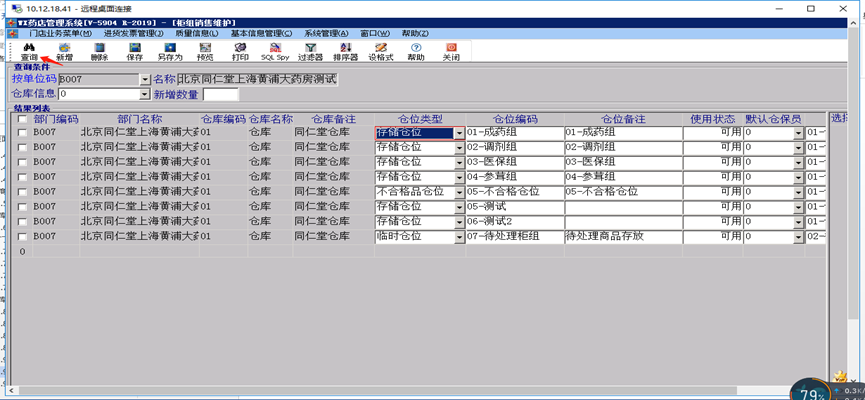865x400 pixels.
Task: Click the 仓位编码 cell 03-医保组
Action: point(515,162)
